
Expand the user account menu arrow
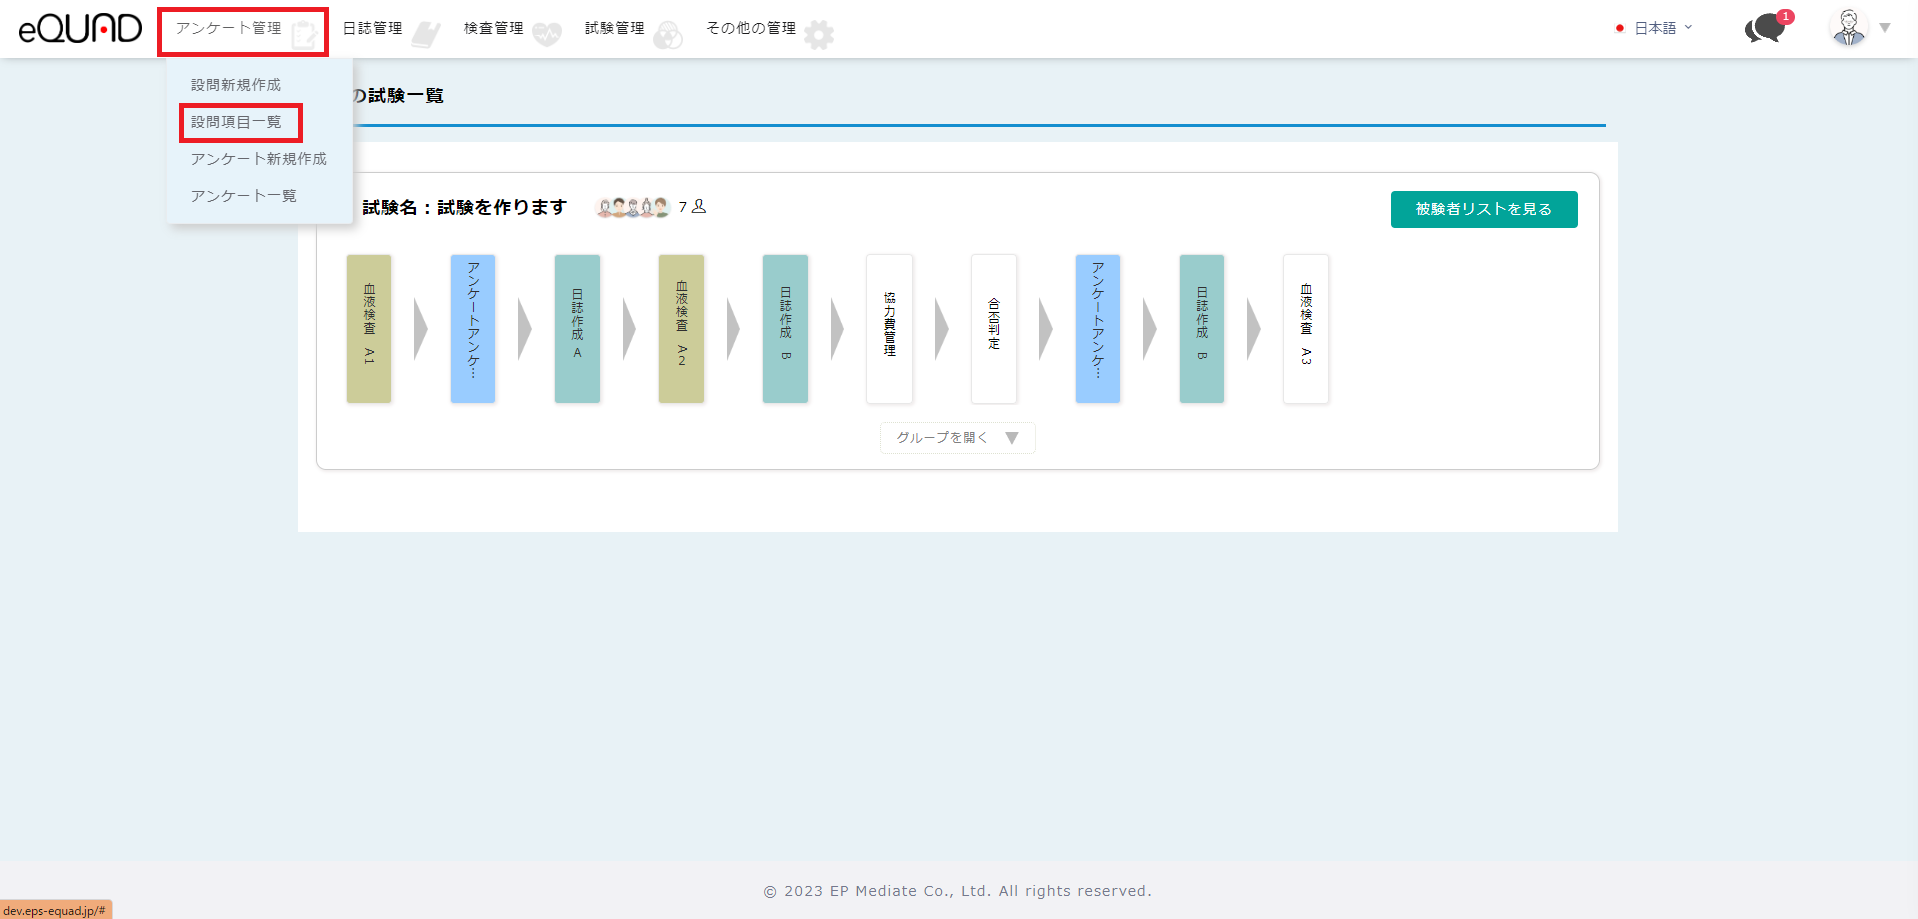(1885, 28)
